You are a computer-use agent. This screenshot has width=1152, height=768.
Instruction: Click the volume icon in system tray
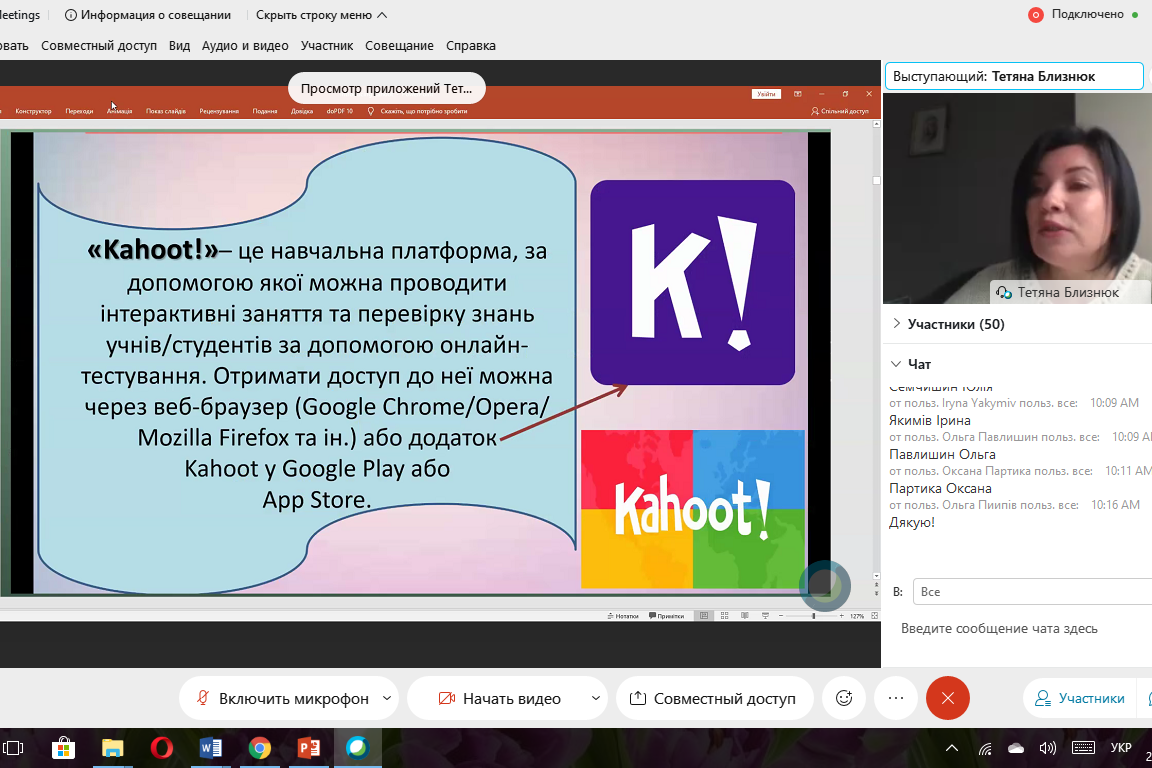(x=1048, y=748)
